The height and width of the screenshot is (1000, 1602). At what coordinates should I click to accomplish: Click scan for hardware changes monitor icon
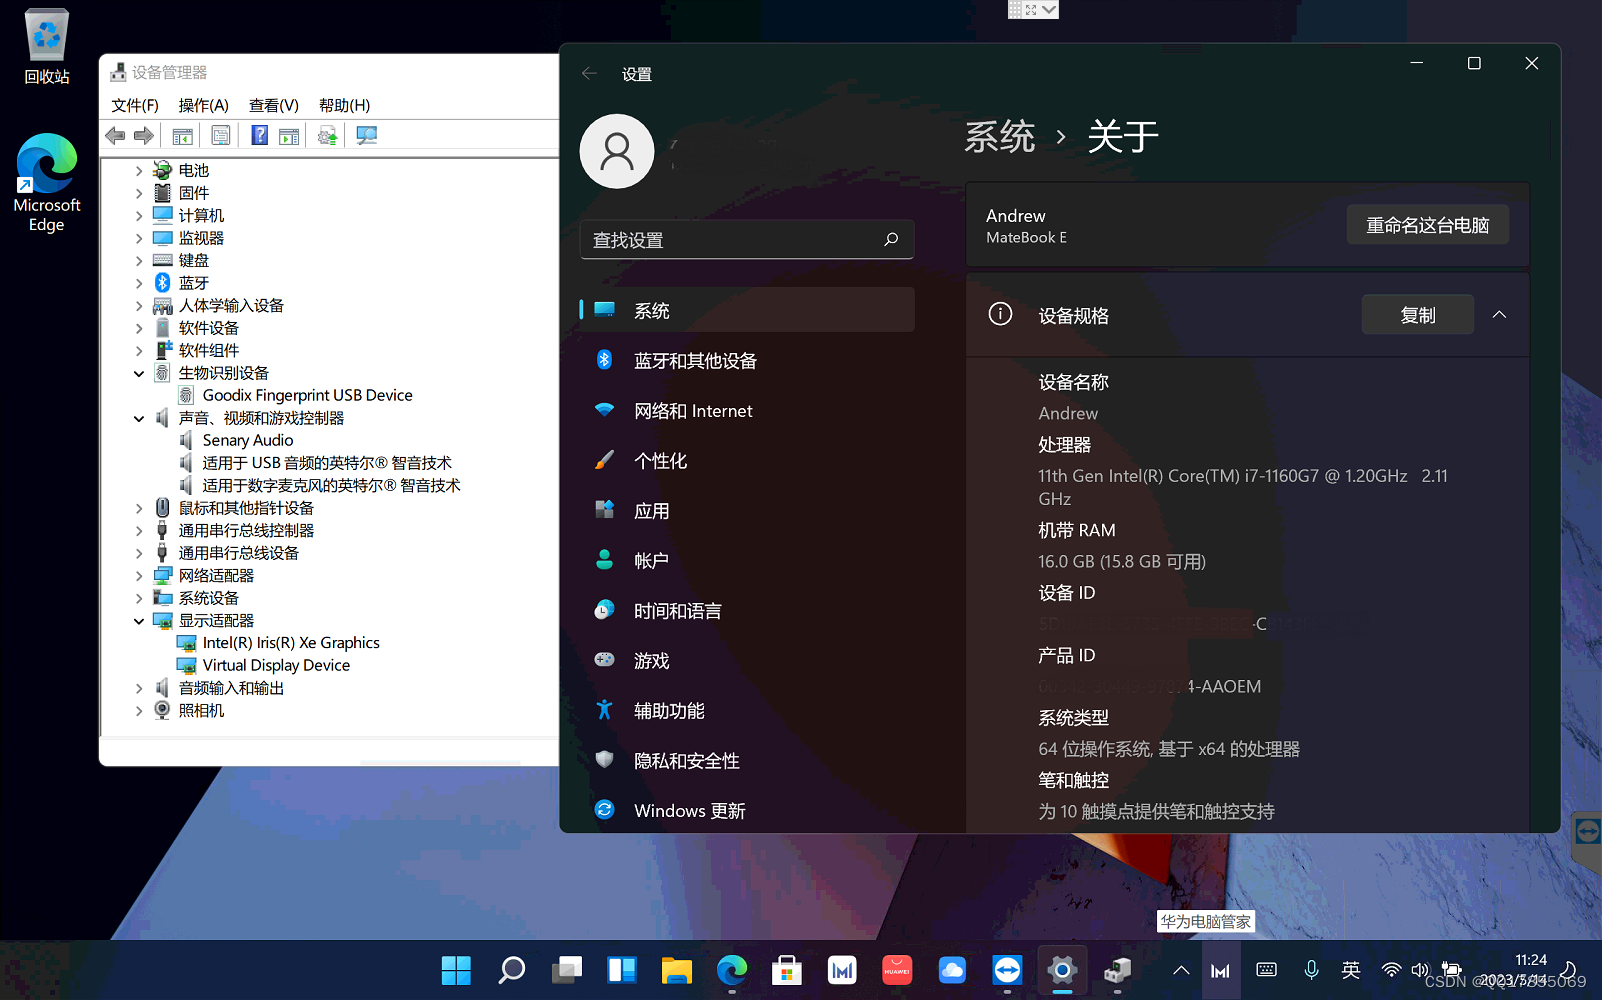click(367, 136)
